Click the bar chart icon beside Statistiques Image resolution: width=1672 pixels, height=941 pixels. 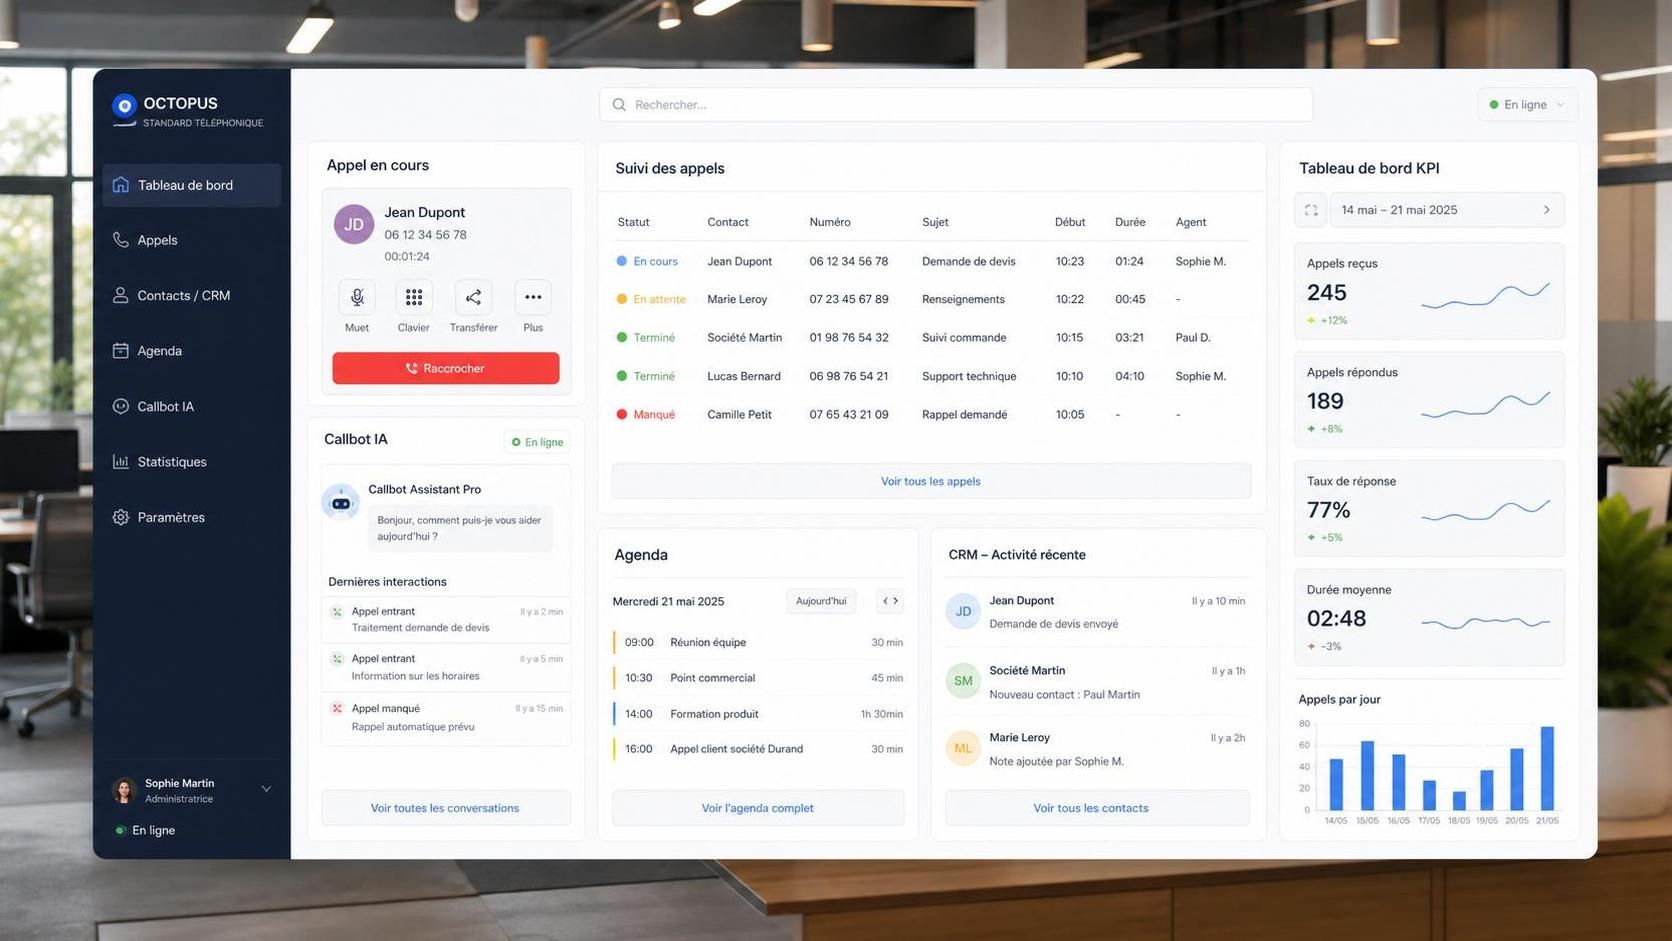coord(121,462)
